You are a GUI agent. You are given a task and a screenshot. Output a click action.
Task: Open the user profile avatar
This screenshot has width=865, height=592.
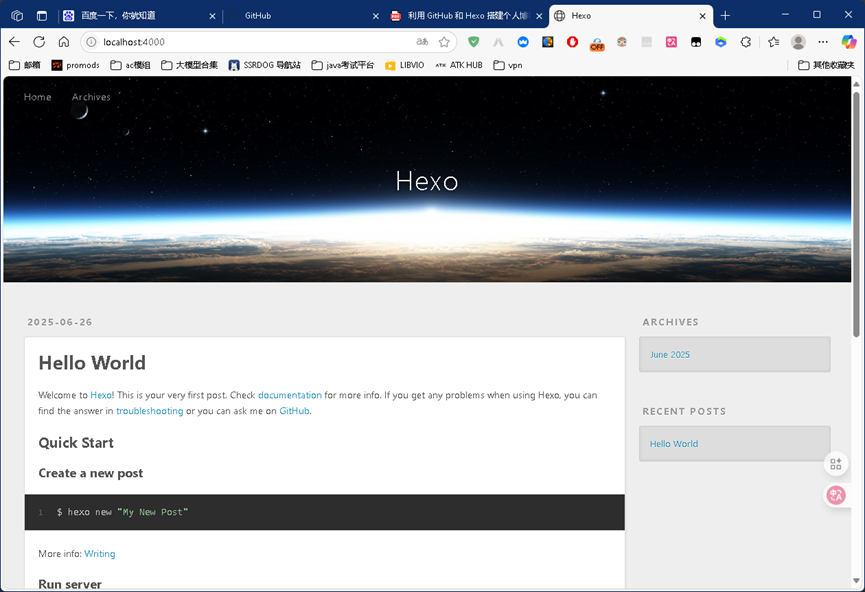coord(798,42)
